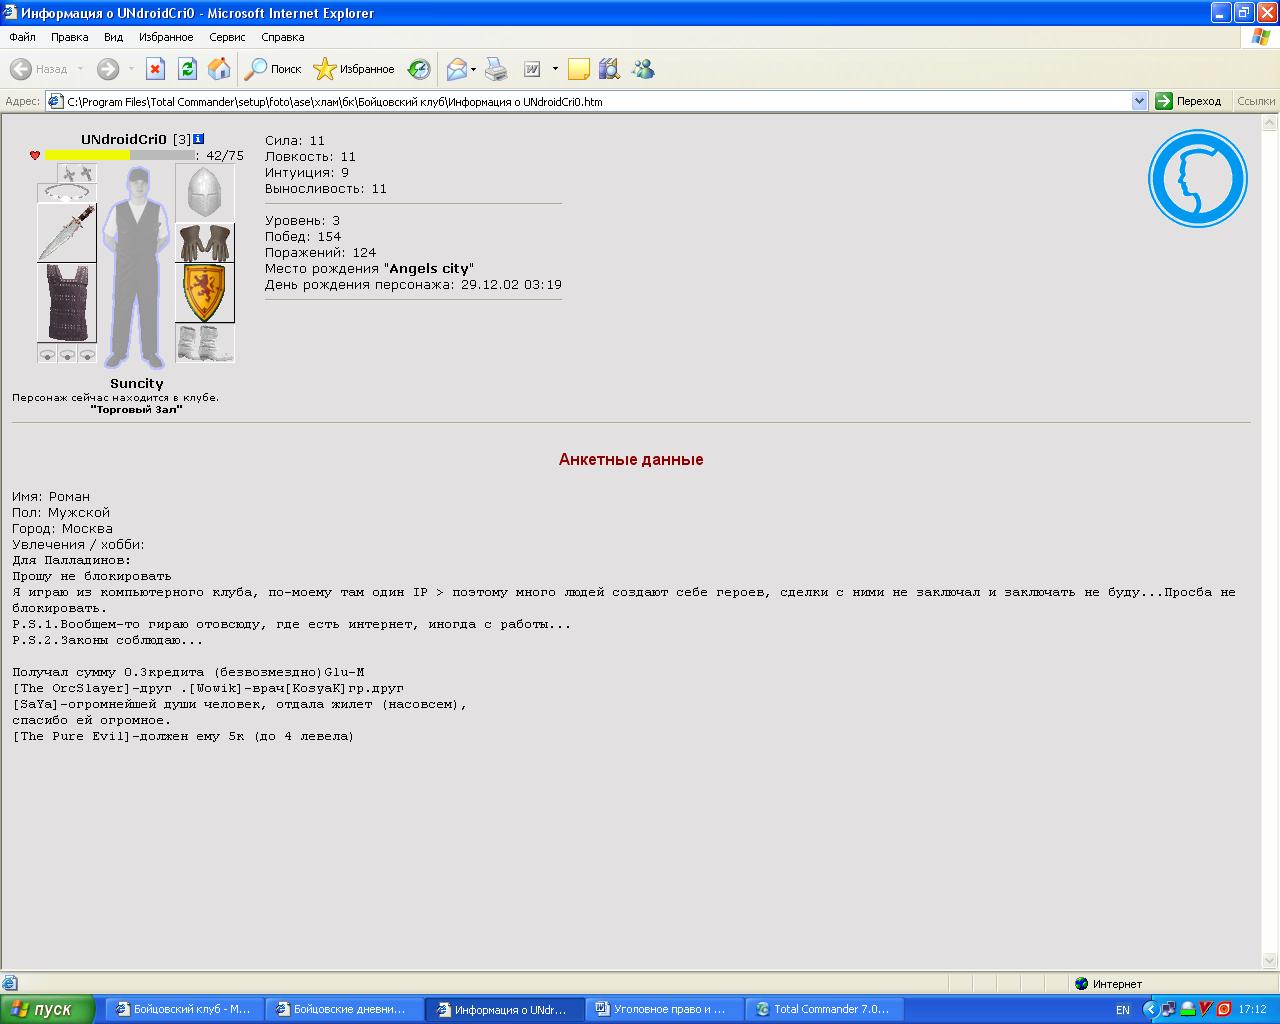The width and height of the screenshot is (1280, 1024).
Task: Switch to Бойцовские дневники taskbar window
Action: [x=344, y=1009]
